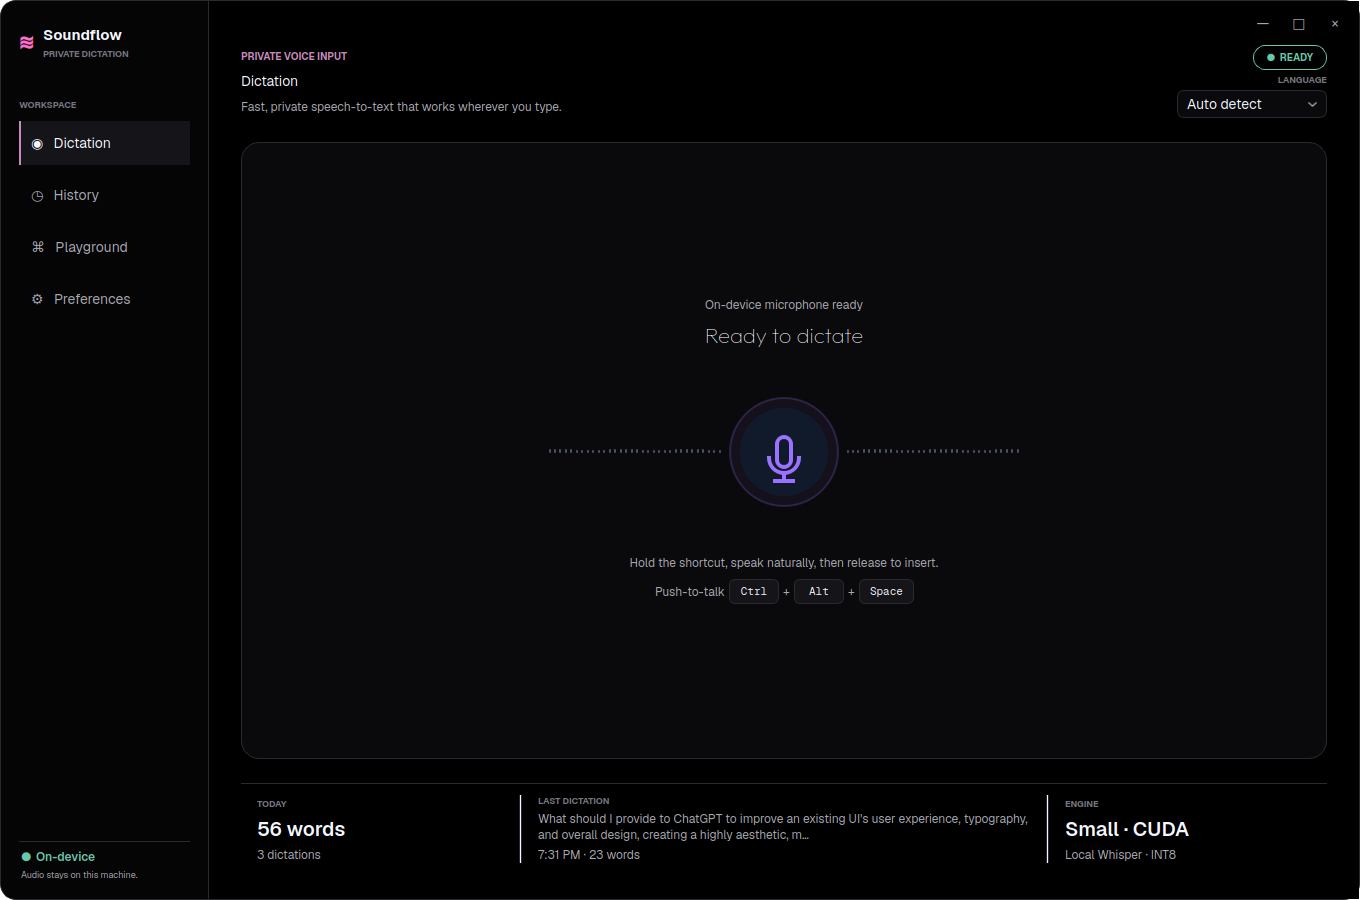Screen dimensions: 1360x900
Task: Open the Auto detect language dropdown
Action: click(1252, 104)
